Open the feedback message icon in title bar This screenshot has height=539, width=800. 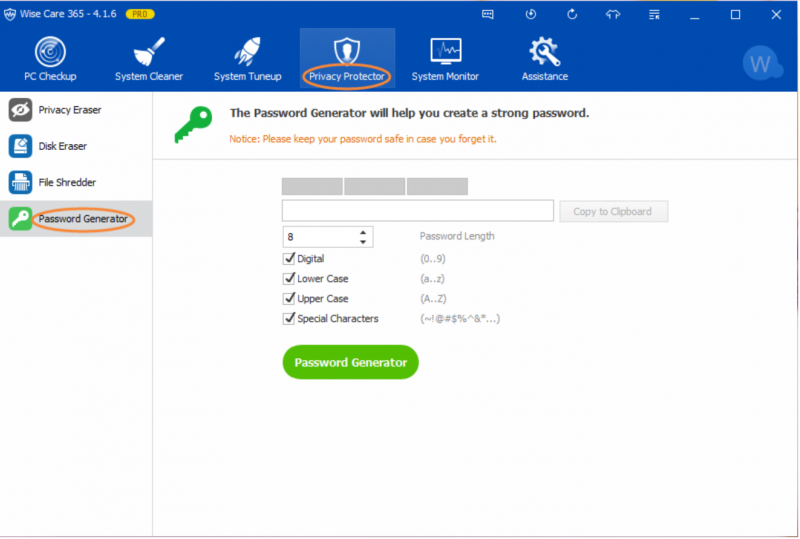coord(488,14)
